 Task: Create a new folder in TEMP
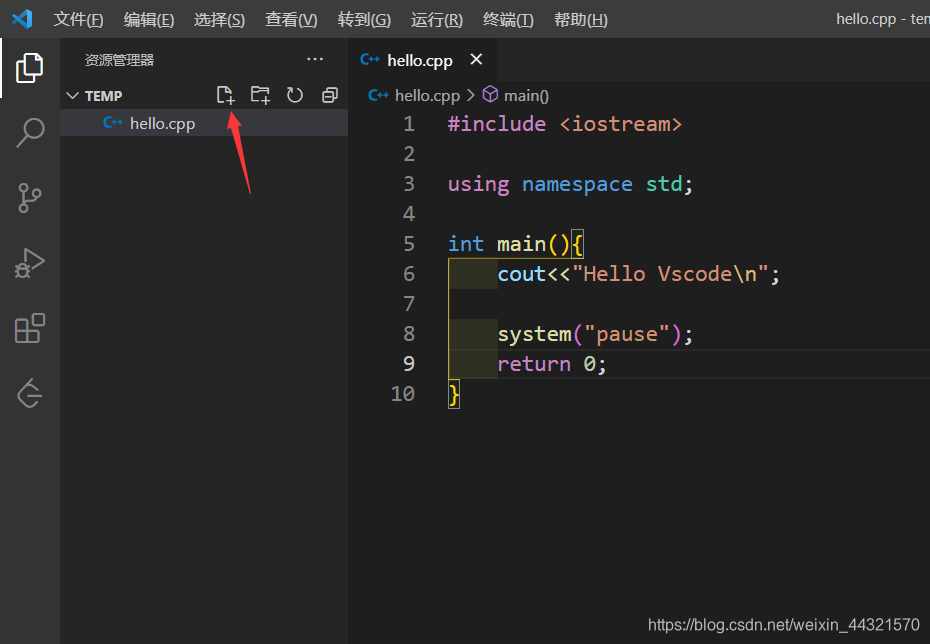click(260, 95)
